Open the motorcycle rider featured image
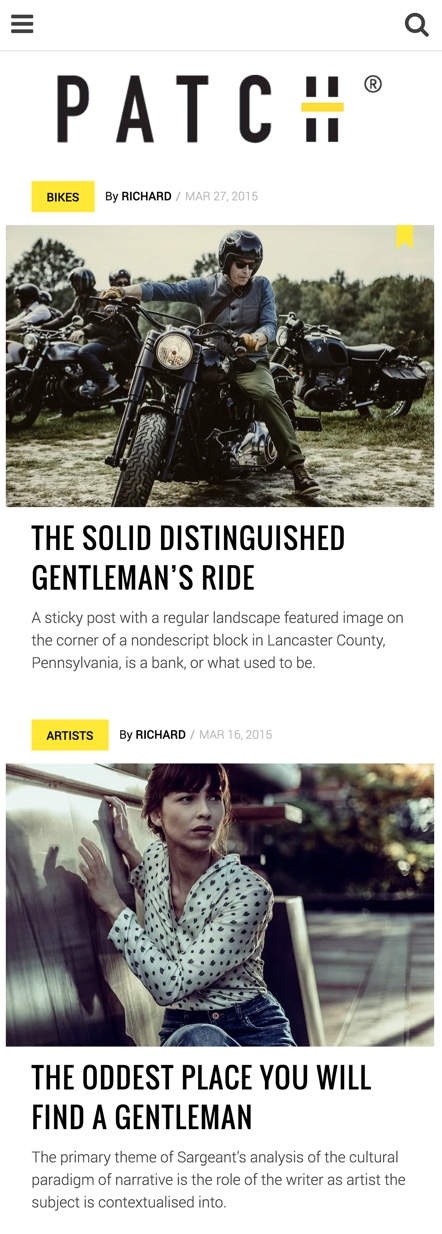This screenshot has width=442, height=1234. 220,366
